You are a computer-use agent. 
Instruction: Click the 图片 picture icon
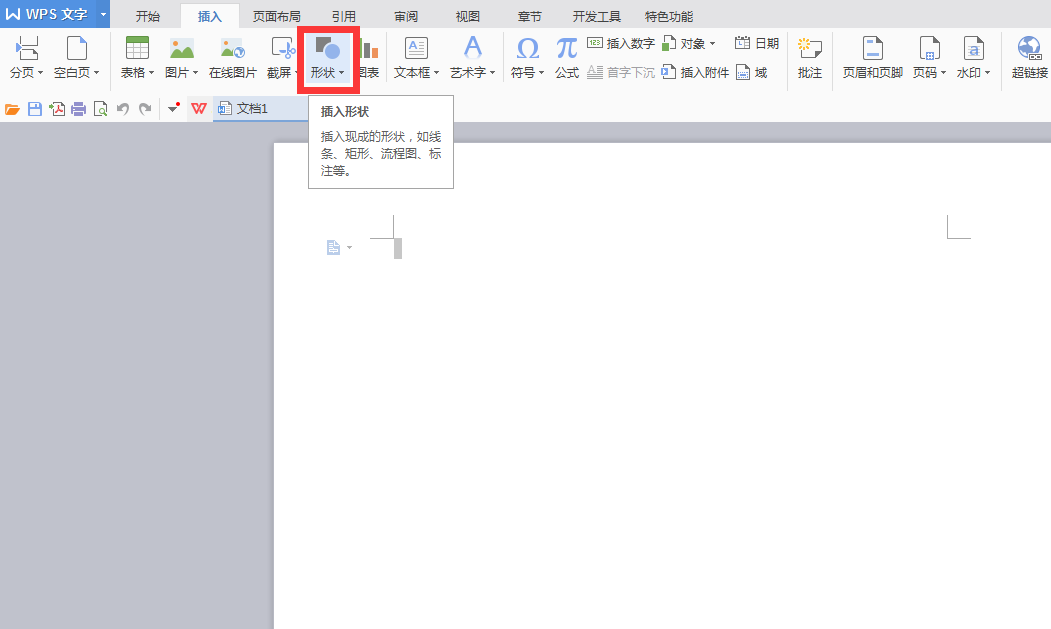pos(181,48)
